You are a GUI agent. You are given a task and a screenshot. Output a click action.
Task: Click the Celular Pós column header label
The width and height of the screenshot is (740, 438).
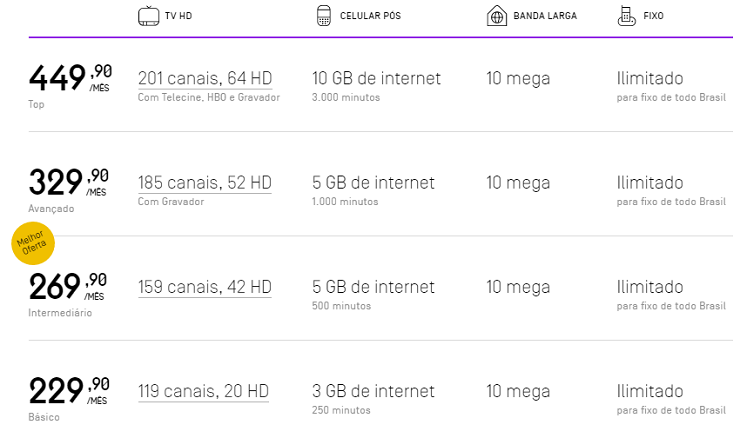pos(372,16)
